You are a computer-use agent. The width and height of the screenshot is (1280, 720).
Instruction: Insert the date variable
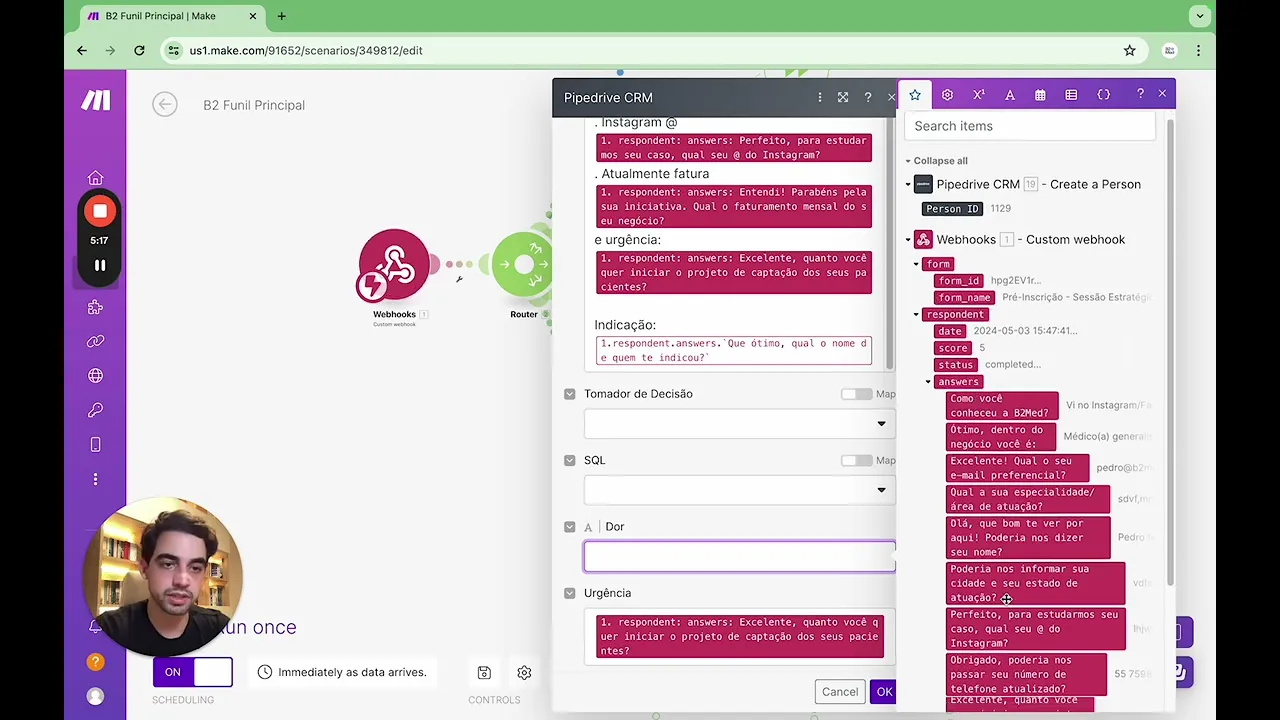coord(950,331)
